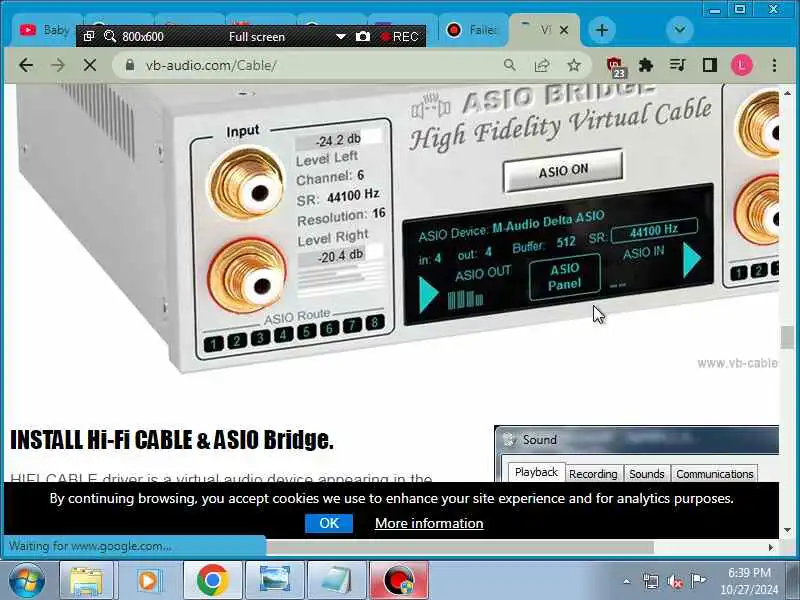Click the network tray icon
The image size is (800, 600).
tap(651, 581)
